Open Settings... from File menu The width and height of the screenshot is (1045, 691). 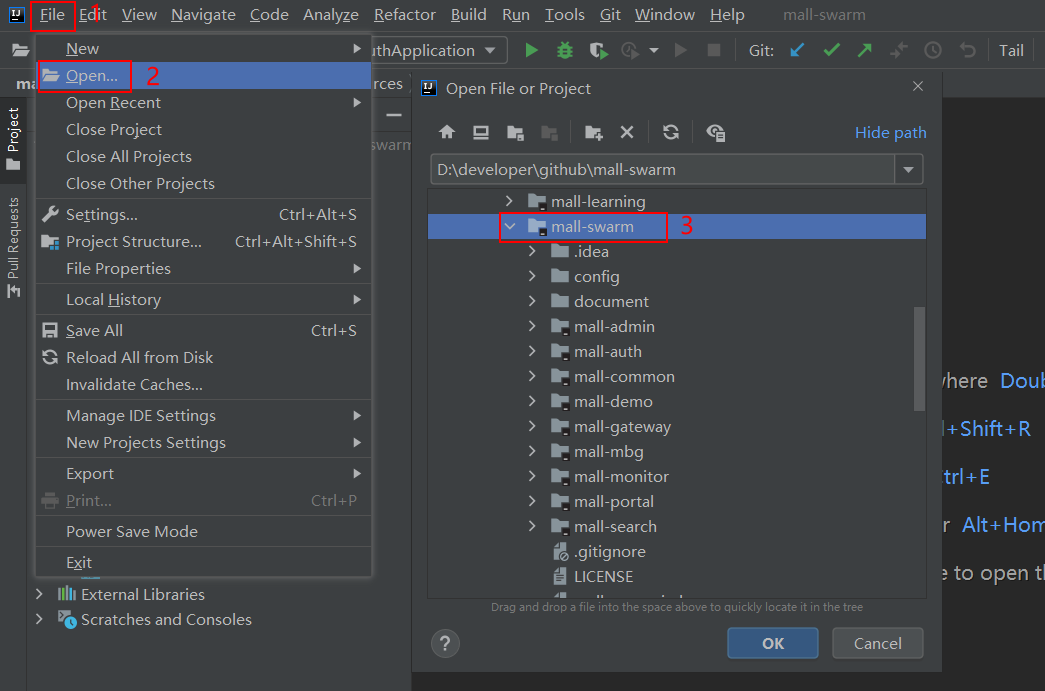pyautogui.click(x=203, y=215)
